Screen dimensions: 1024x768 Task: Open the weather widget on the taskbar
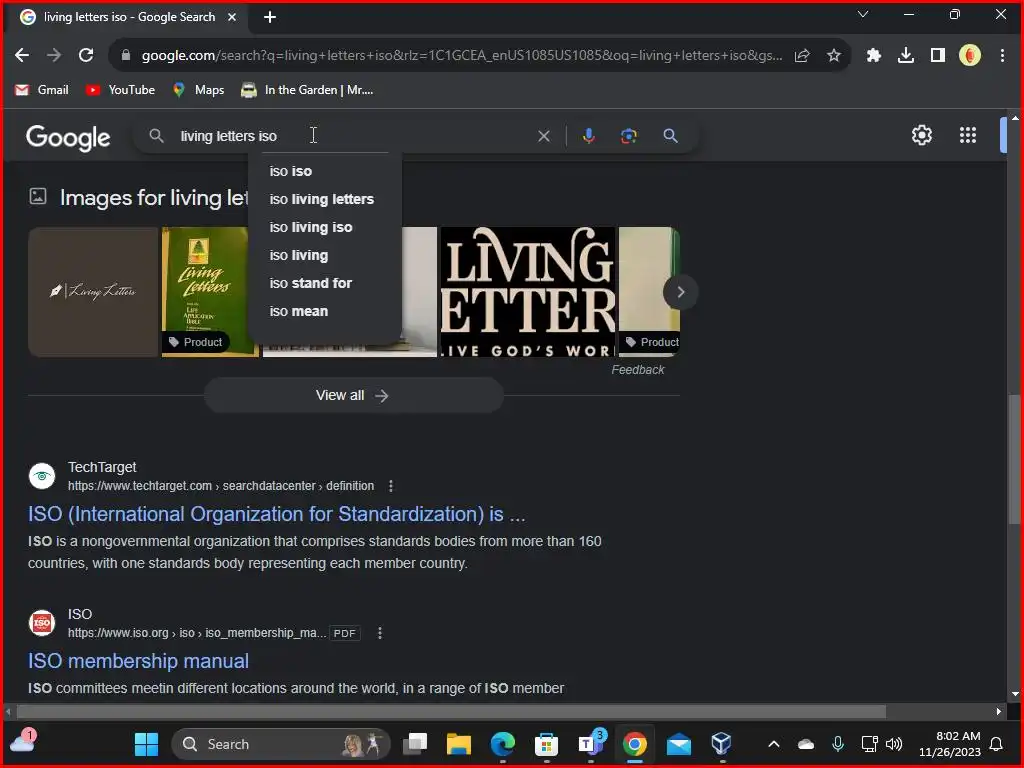[x=23, y=743]
